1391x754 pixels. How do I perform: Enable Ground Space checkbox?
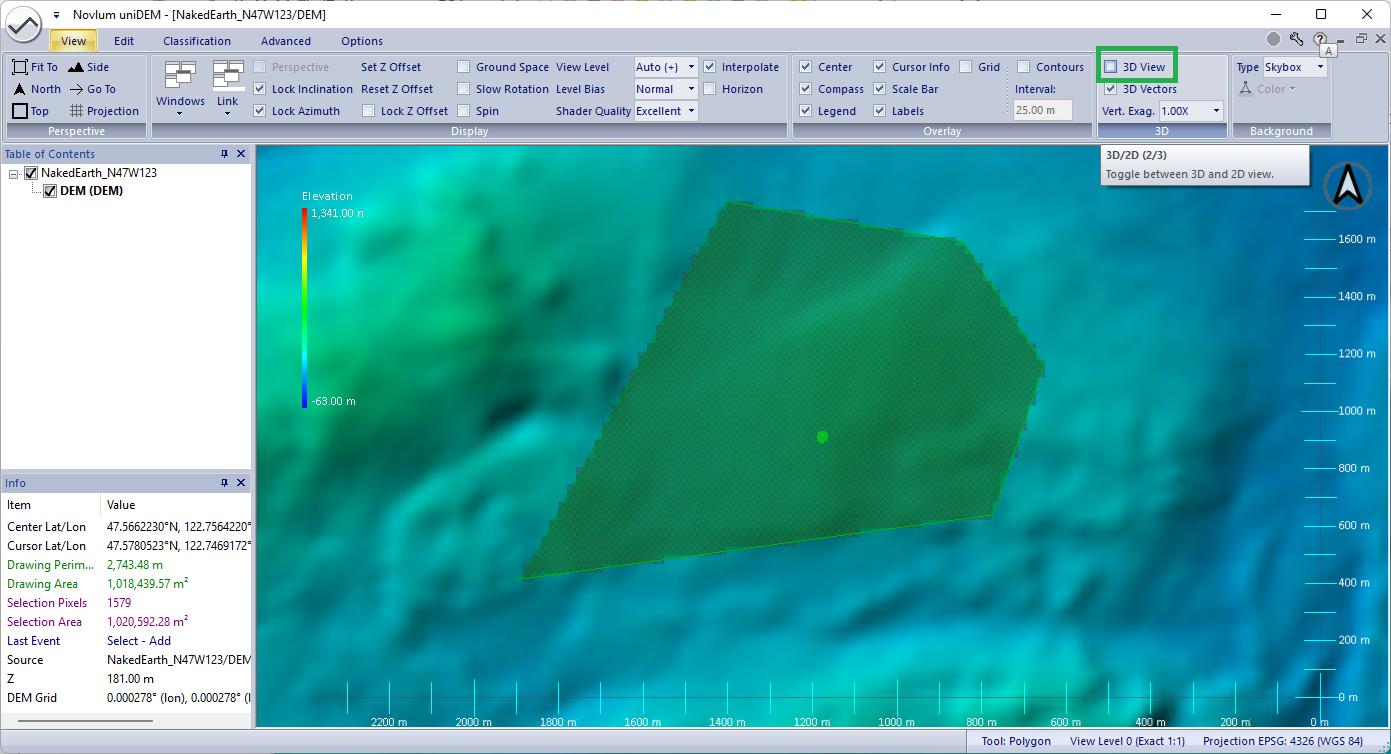coord(464,67)
